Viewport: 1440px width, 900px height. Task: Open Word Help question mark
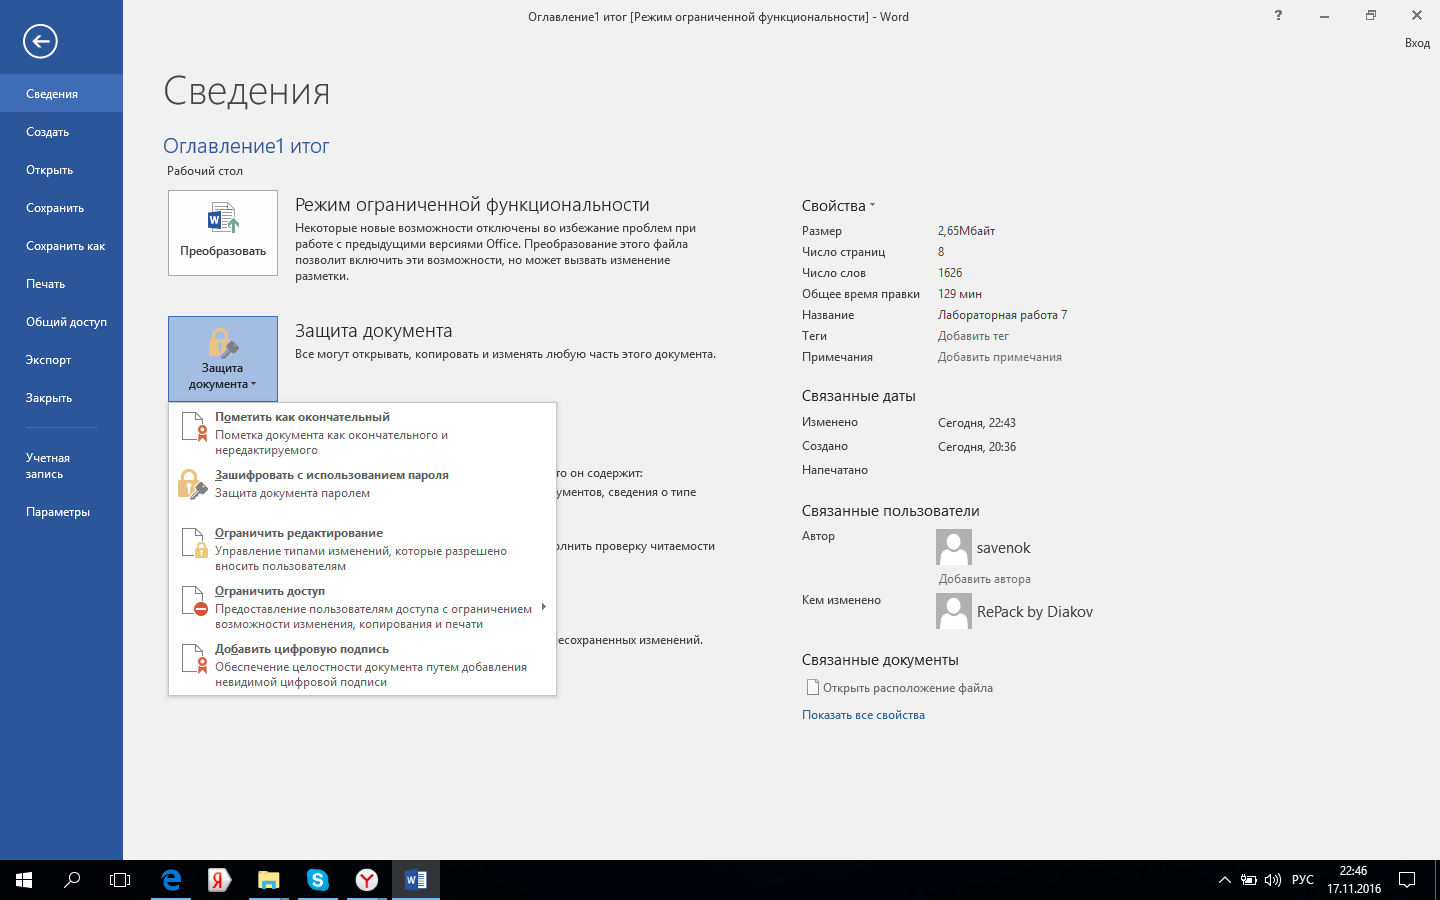coord(1278,15)
